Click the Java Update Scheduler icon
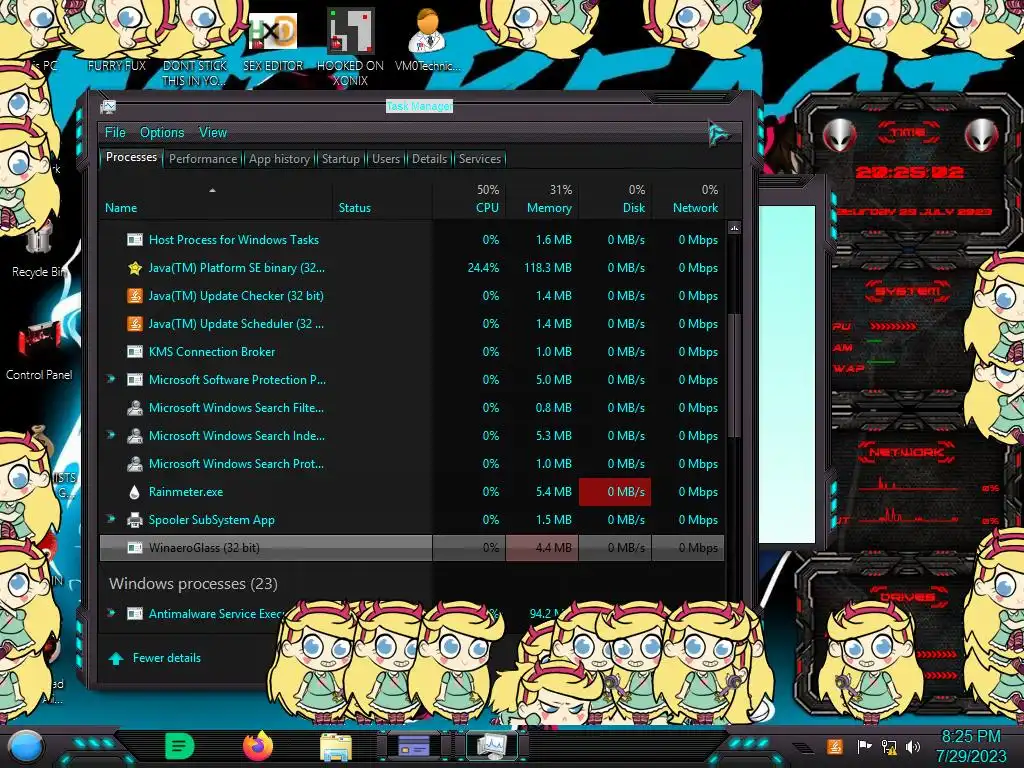Viewport: 1024px width, 768px height. pyautogui.click(x=135, y=324)
